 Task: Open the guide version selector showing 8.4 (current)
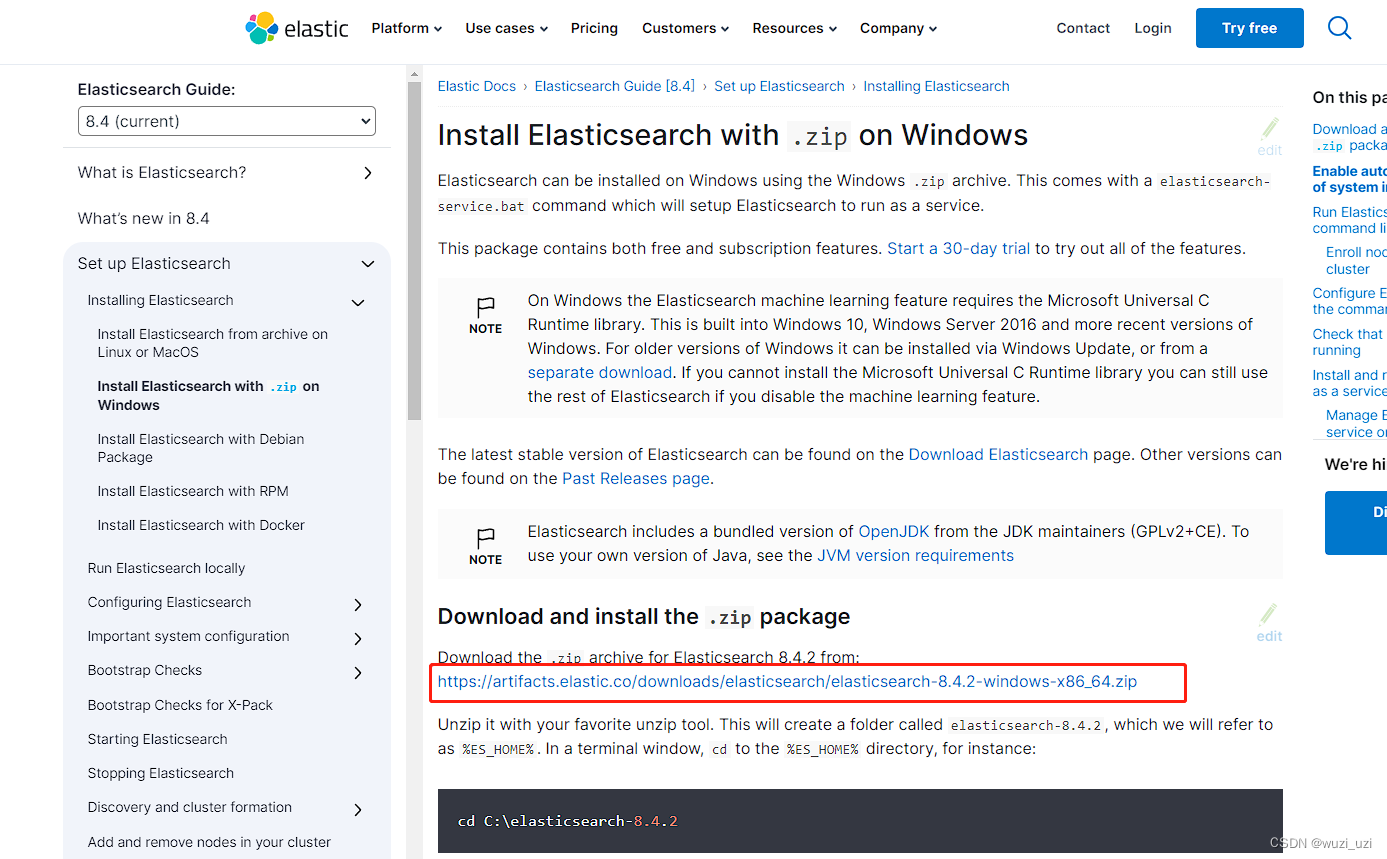point(226,120)
